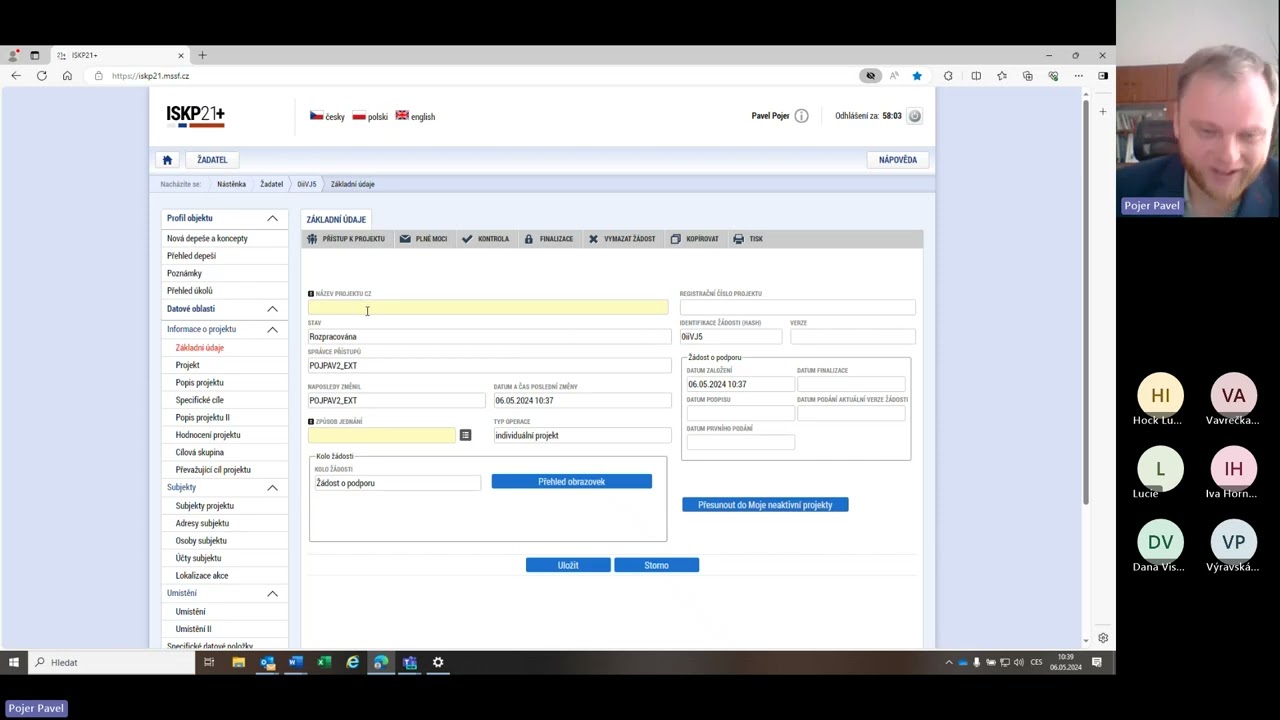Open a new browser tab

click(x=202, y=55)
